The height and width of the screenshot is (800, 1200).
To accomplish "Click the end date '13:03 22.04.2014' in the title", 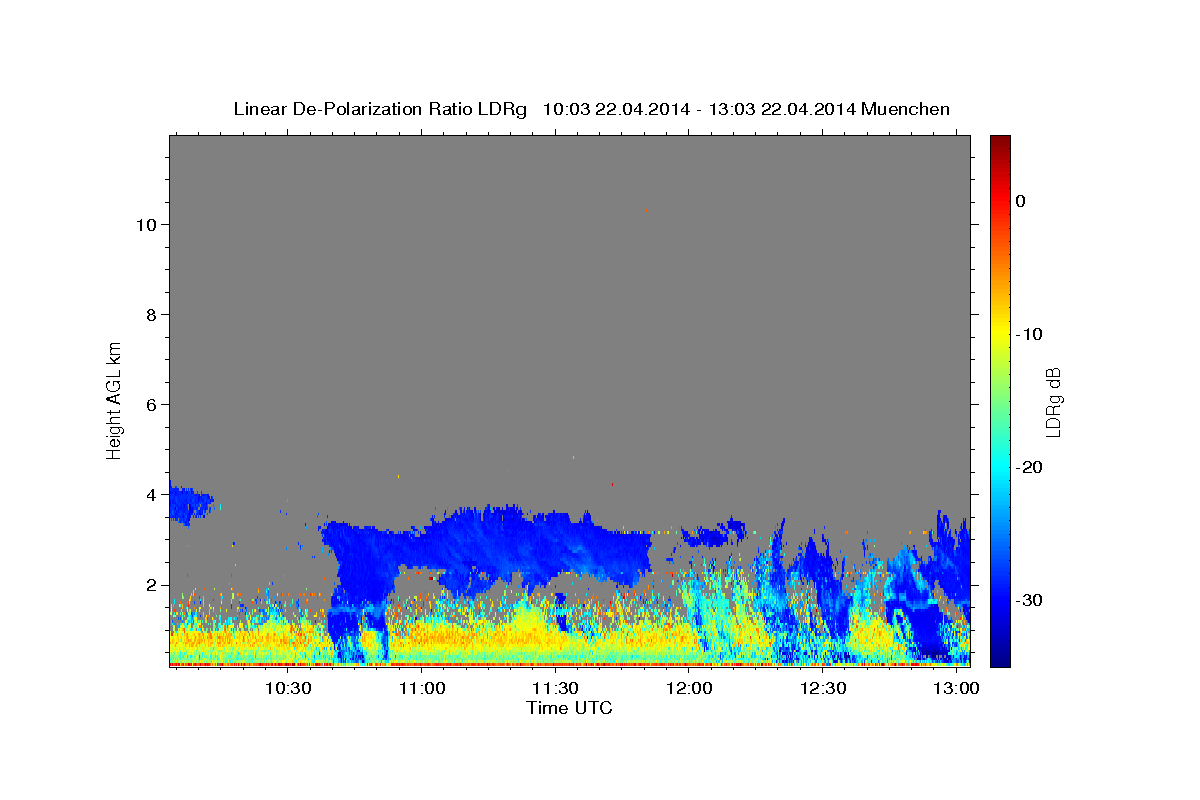I will point(782,109).
